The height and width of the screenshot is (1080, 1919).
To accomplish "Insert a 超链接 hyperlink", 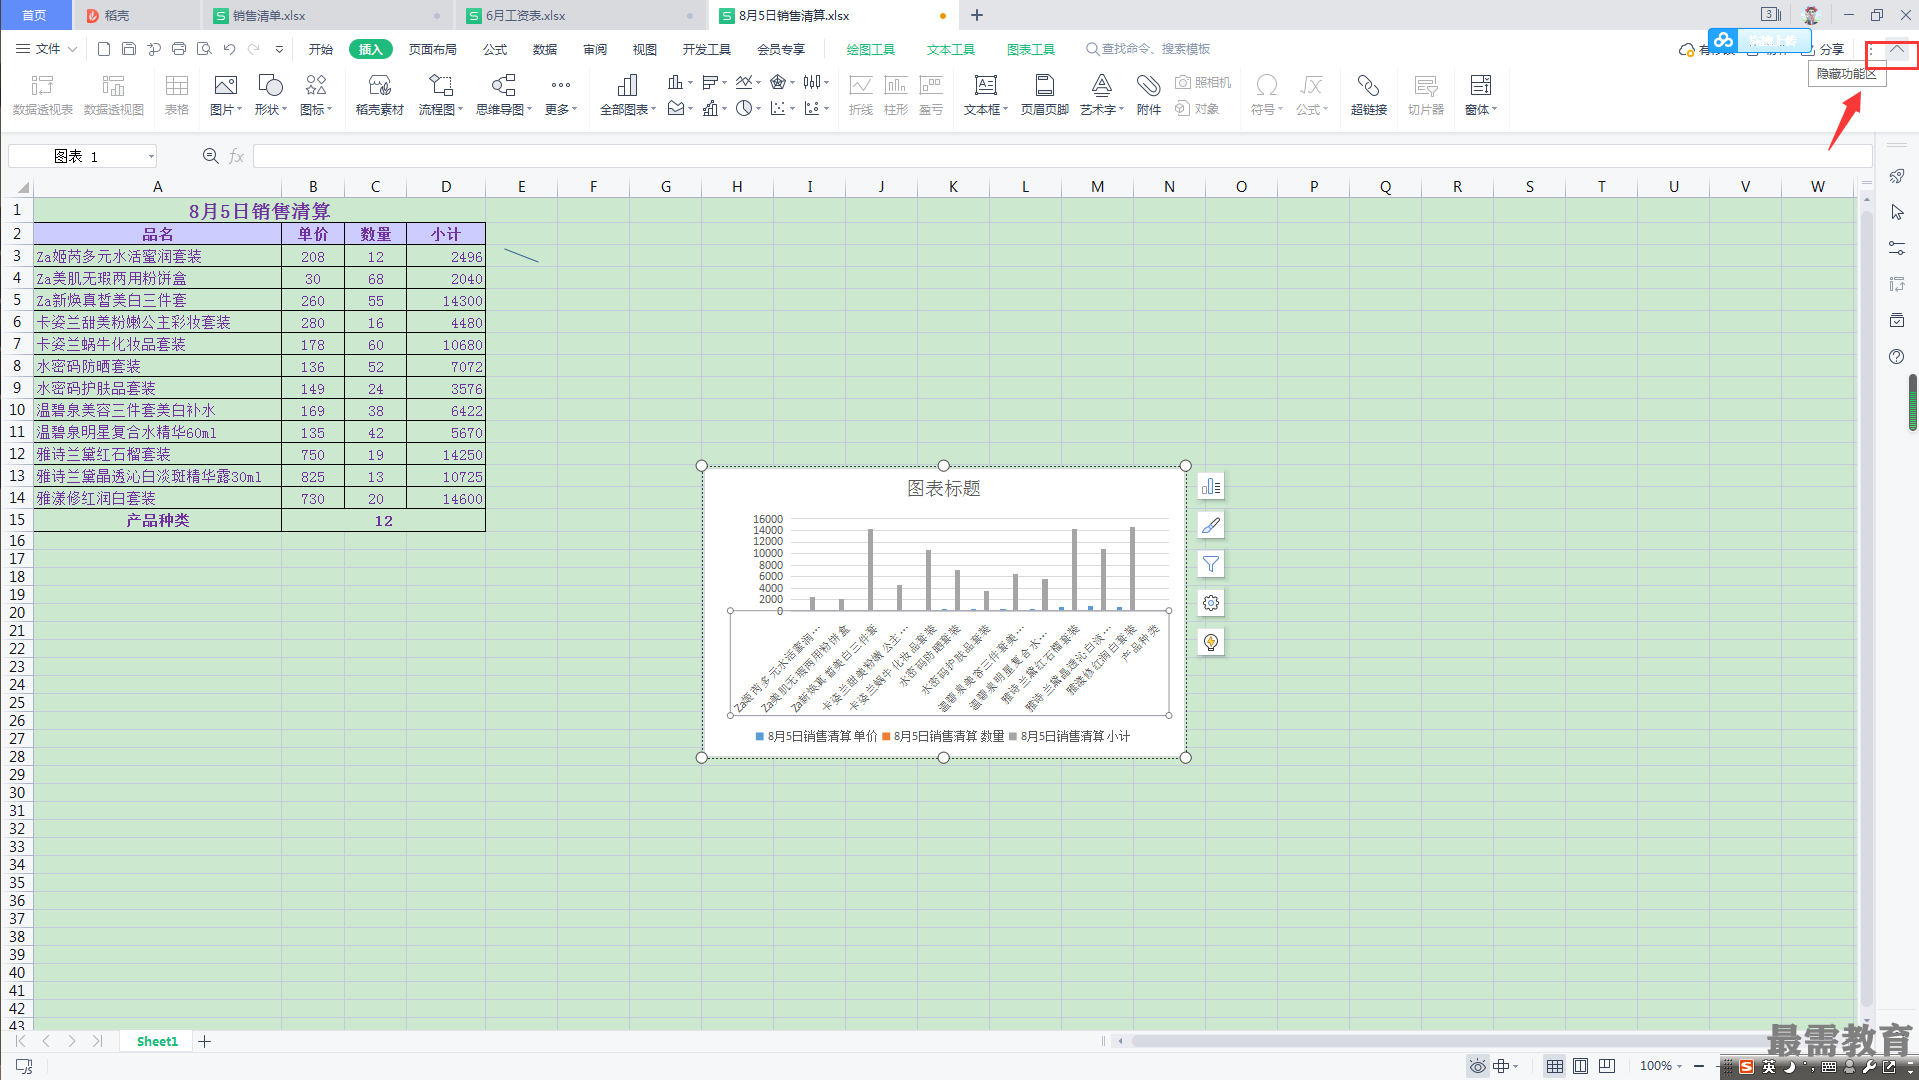I will pos(1368,95).
